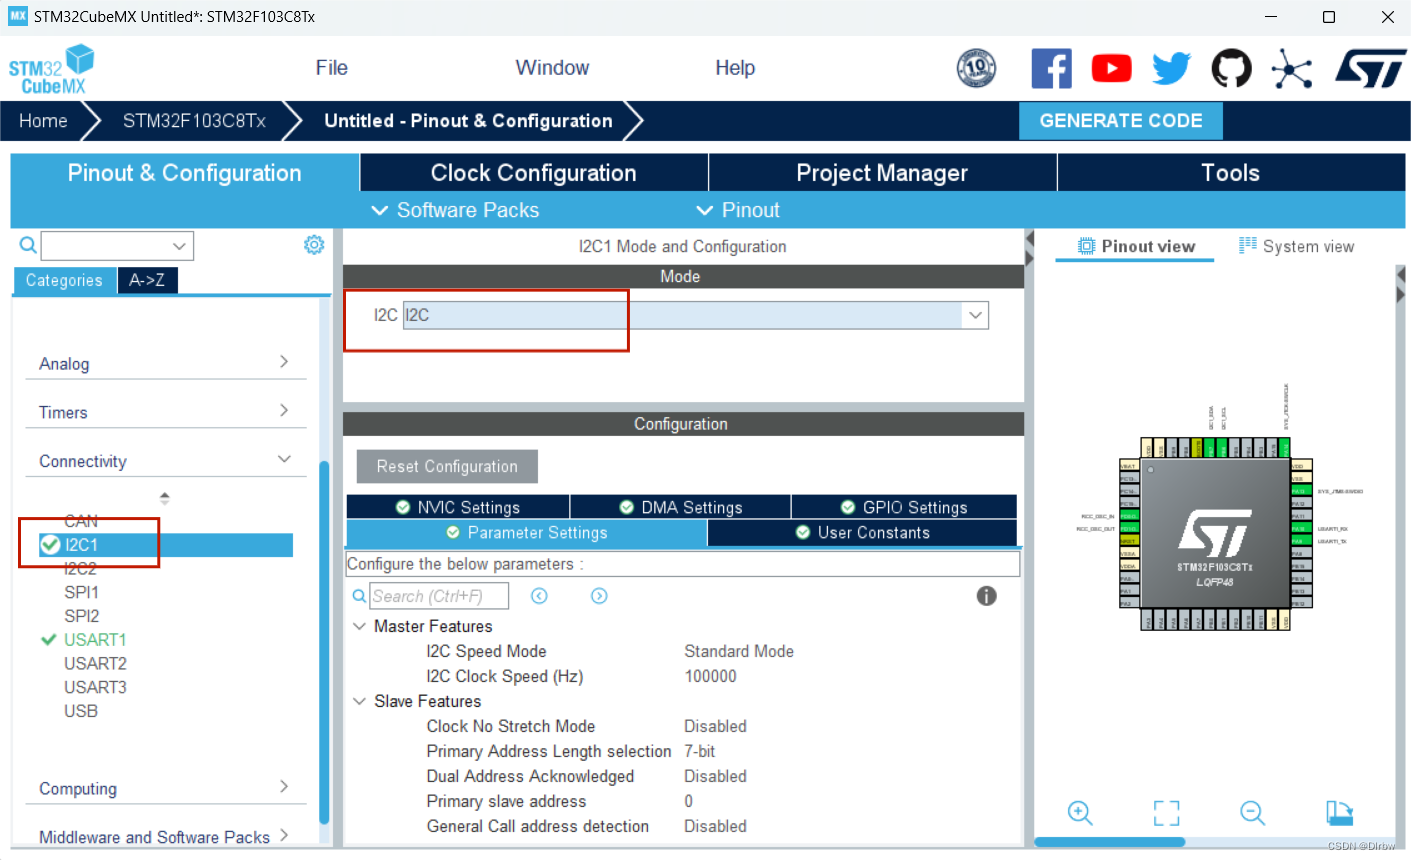This screenshot has height=860, width=1411.
Task: Click the Reset Configuration button
Action: 447,466
